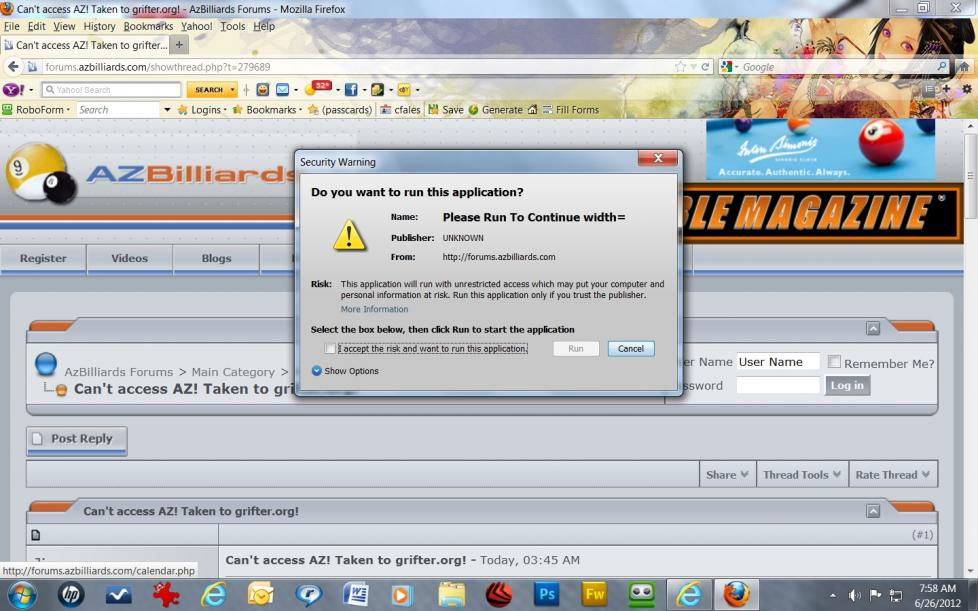Click the Facebook icon in Yahoo toolbar
The image size is (978, 611).
click(x=350, y=90)
